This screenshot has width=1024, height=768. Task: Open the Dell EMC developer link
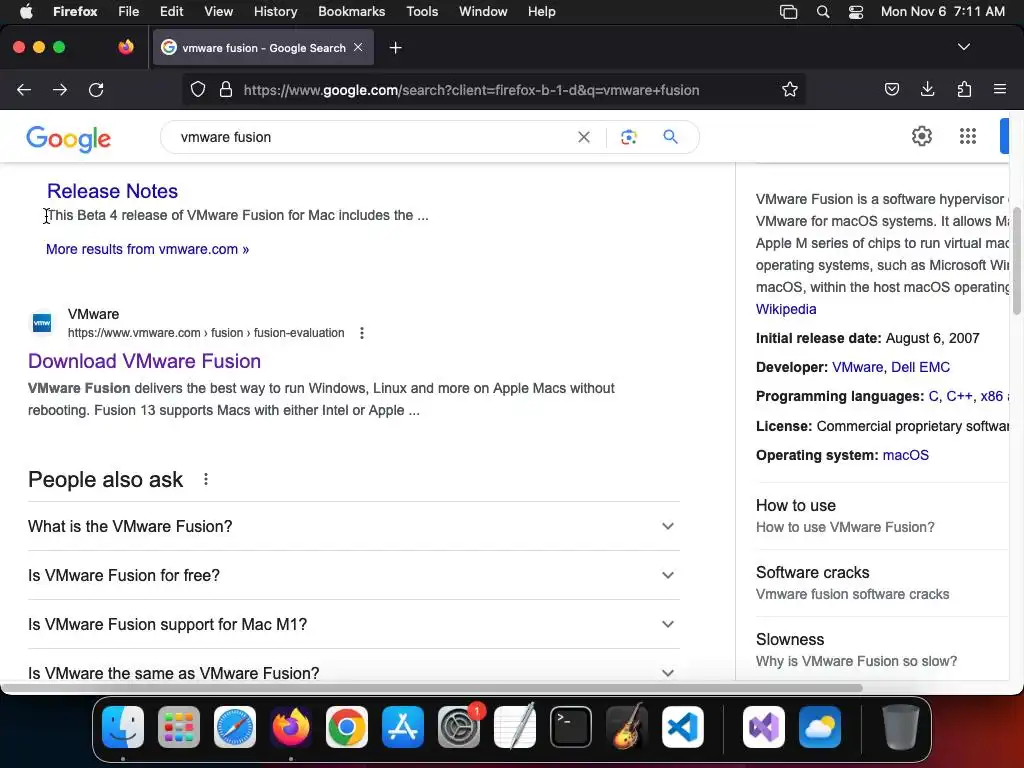pos(920,367)
